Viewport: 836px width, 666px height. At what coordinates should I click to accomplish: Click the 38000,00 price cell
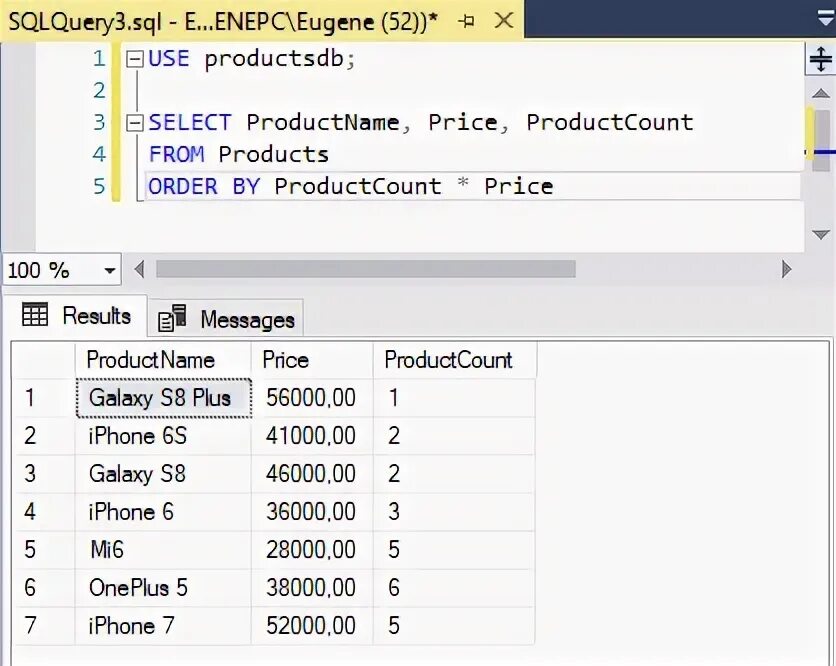click(x=312, y=588)
